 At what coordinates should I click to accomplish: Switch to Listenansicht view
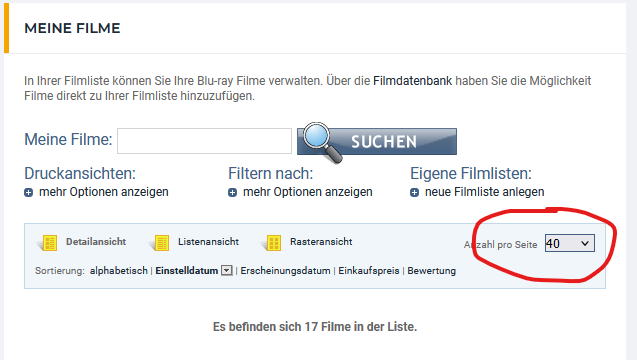pos(208,242)
